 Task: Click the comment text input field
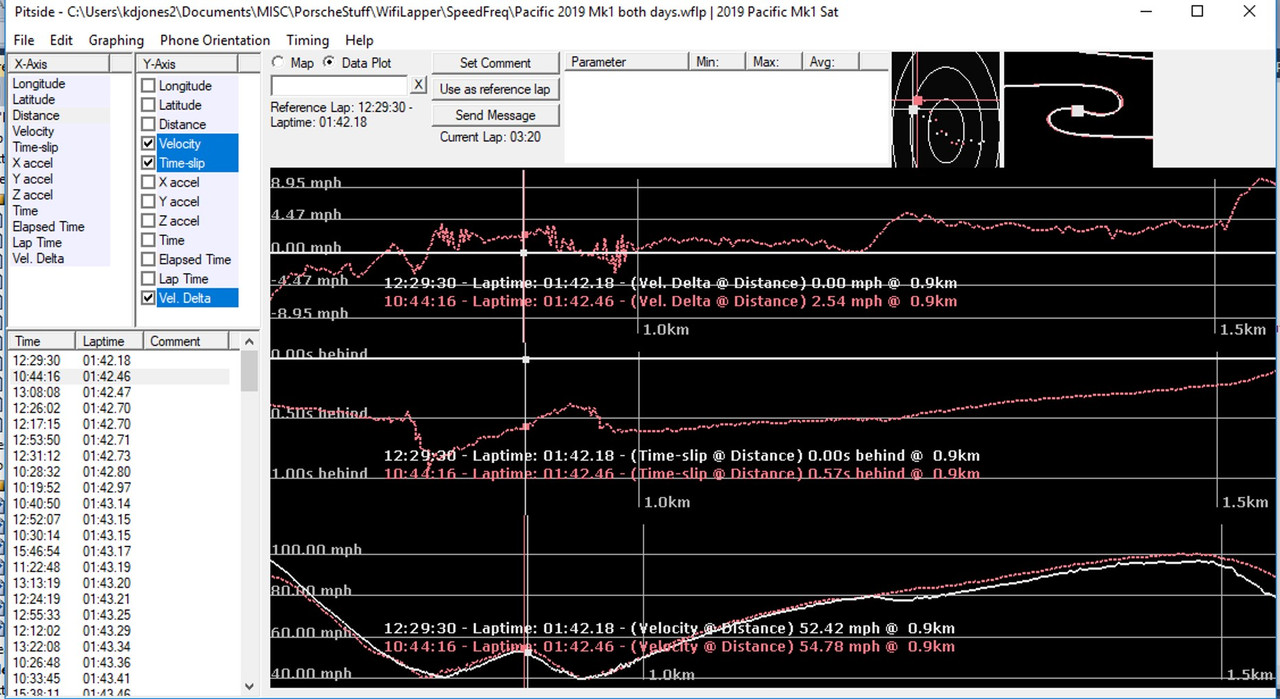[x=339, y=86]
